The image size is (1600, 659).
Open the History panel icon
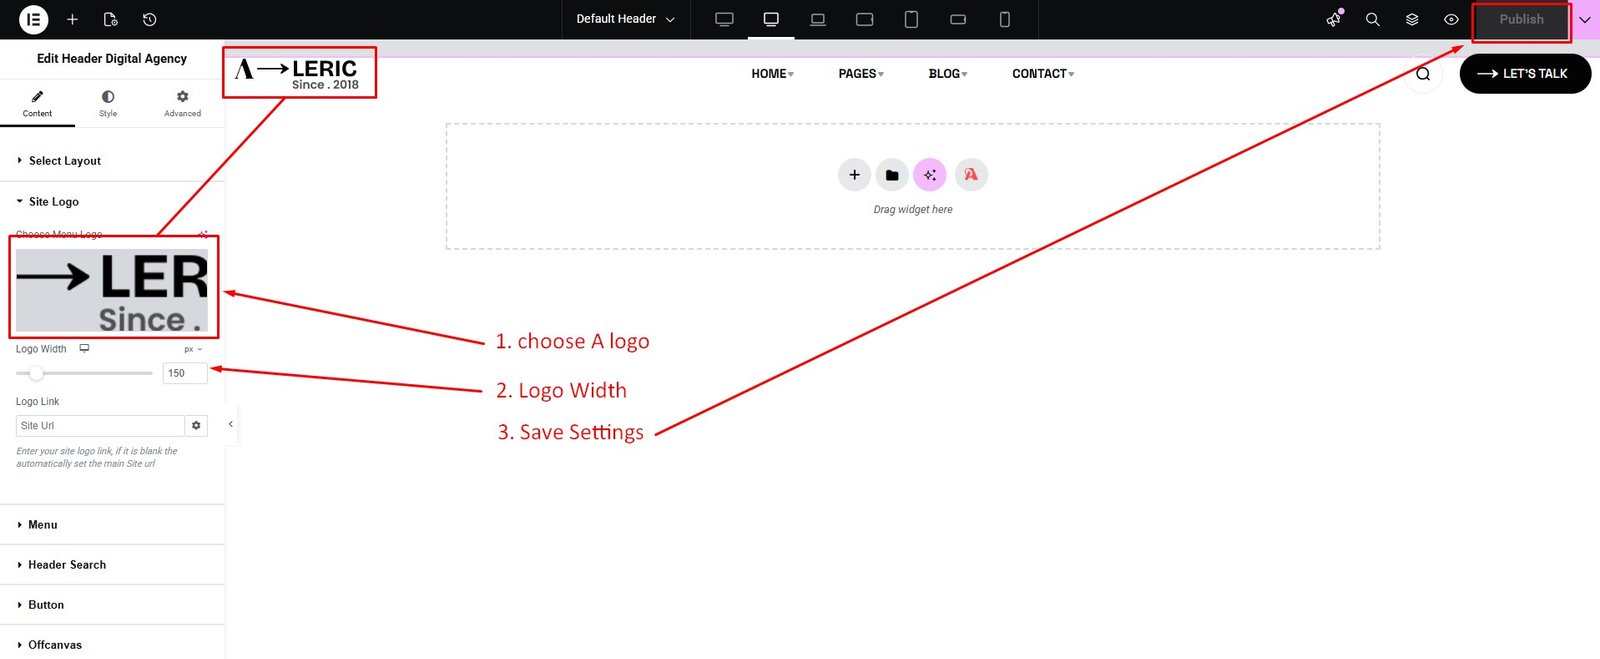click(149, 19)
